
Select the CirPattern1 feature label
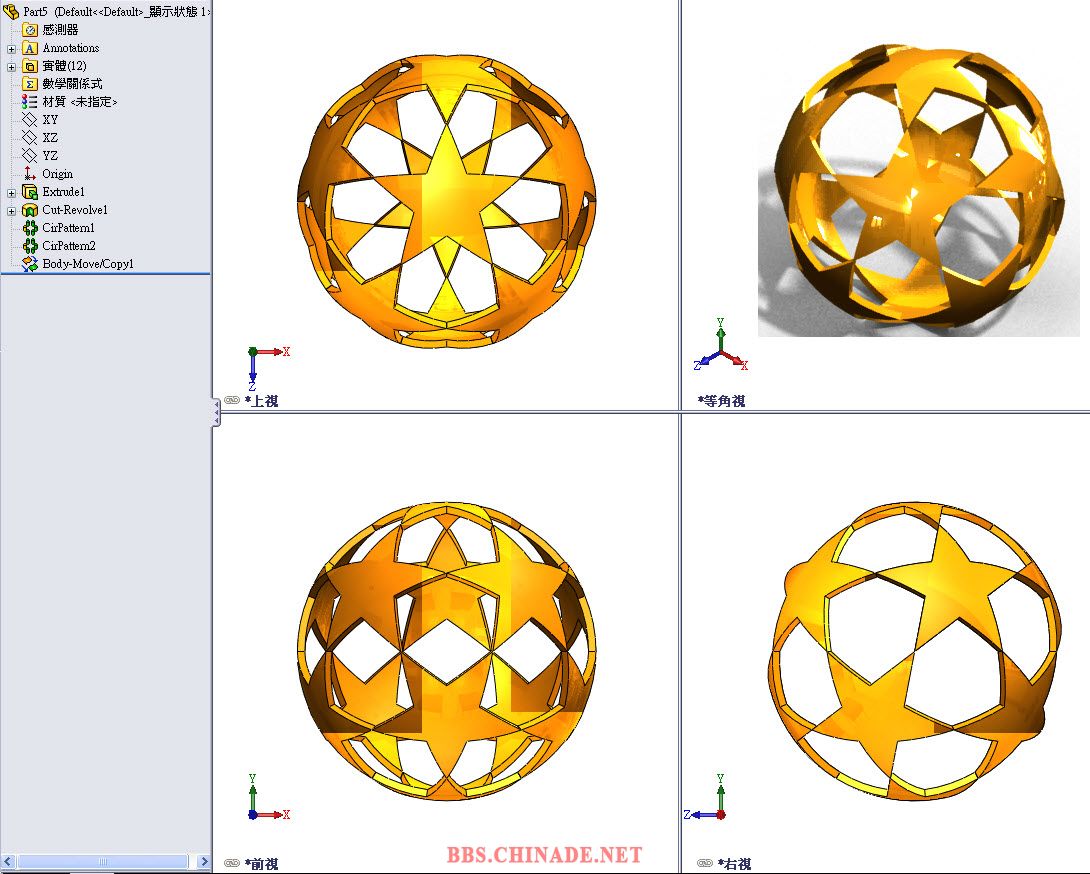[68, 228]
